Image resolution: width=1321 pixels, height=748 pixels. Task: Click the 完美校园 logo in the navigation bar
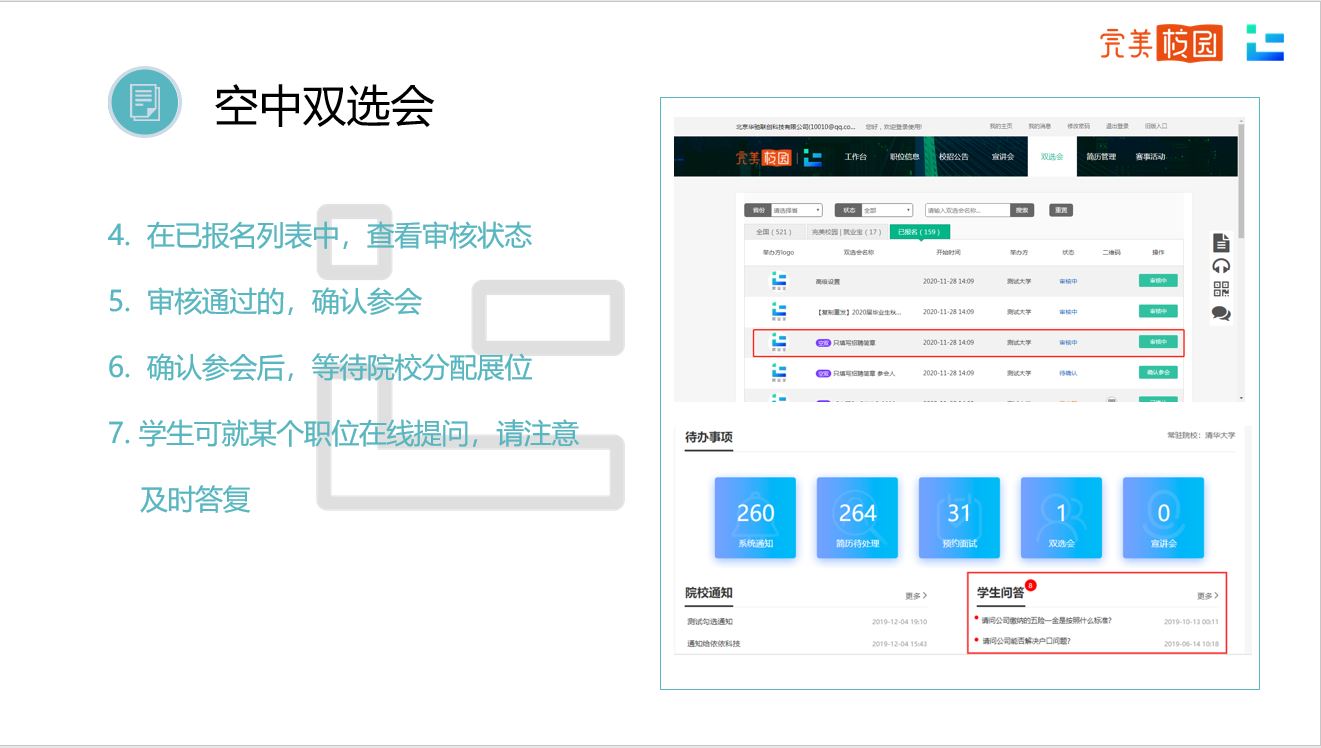click(763, 157)
